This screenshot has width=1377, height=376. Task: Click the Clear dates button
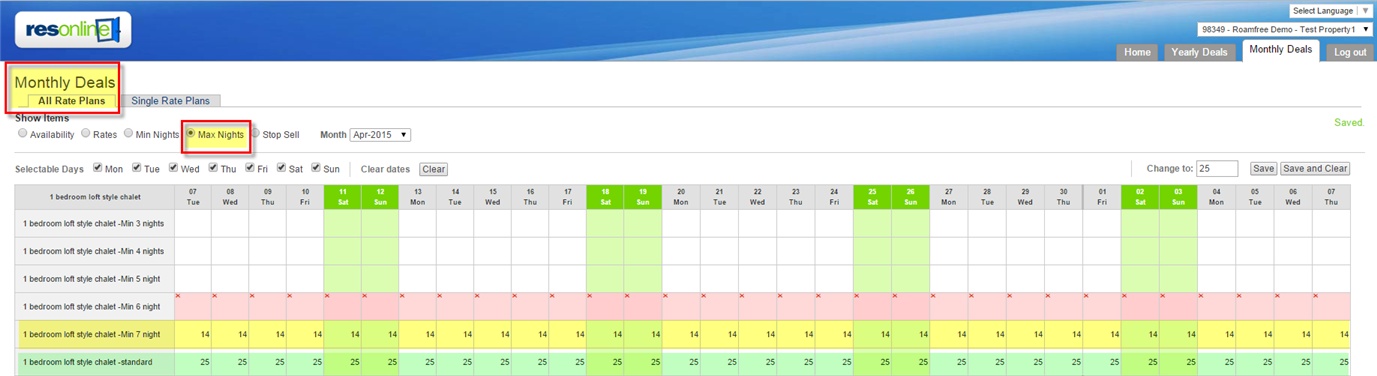[x=433, y=169]
